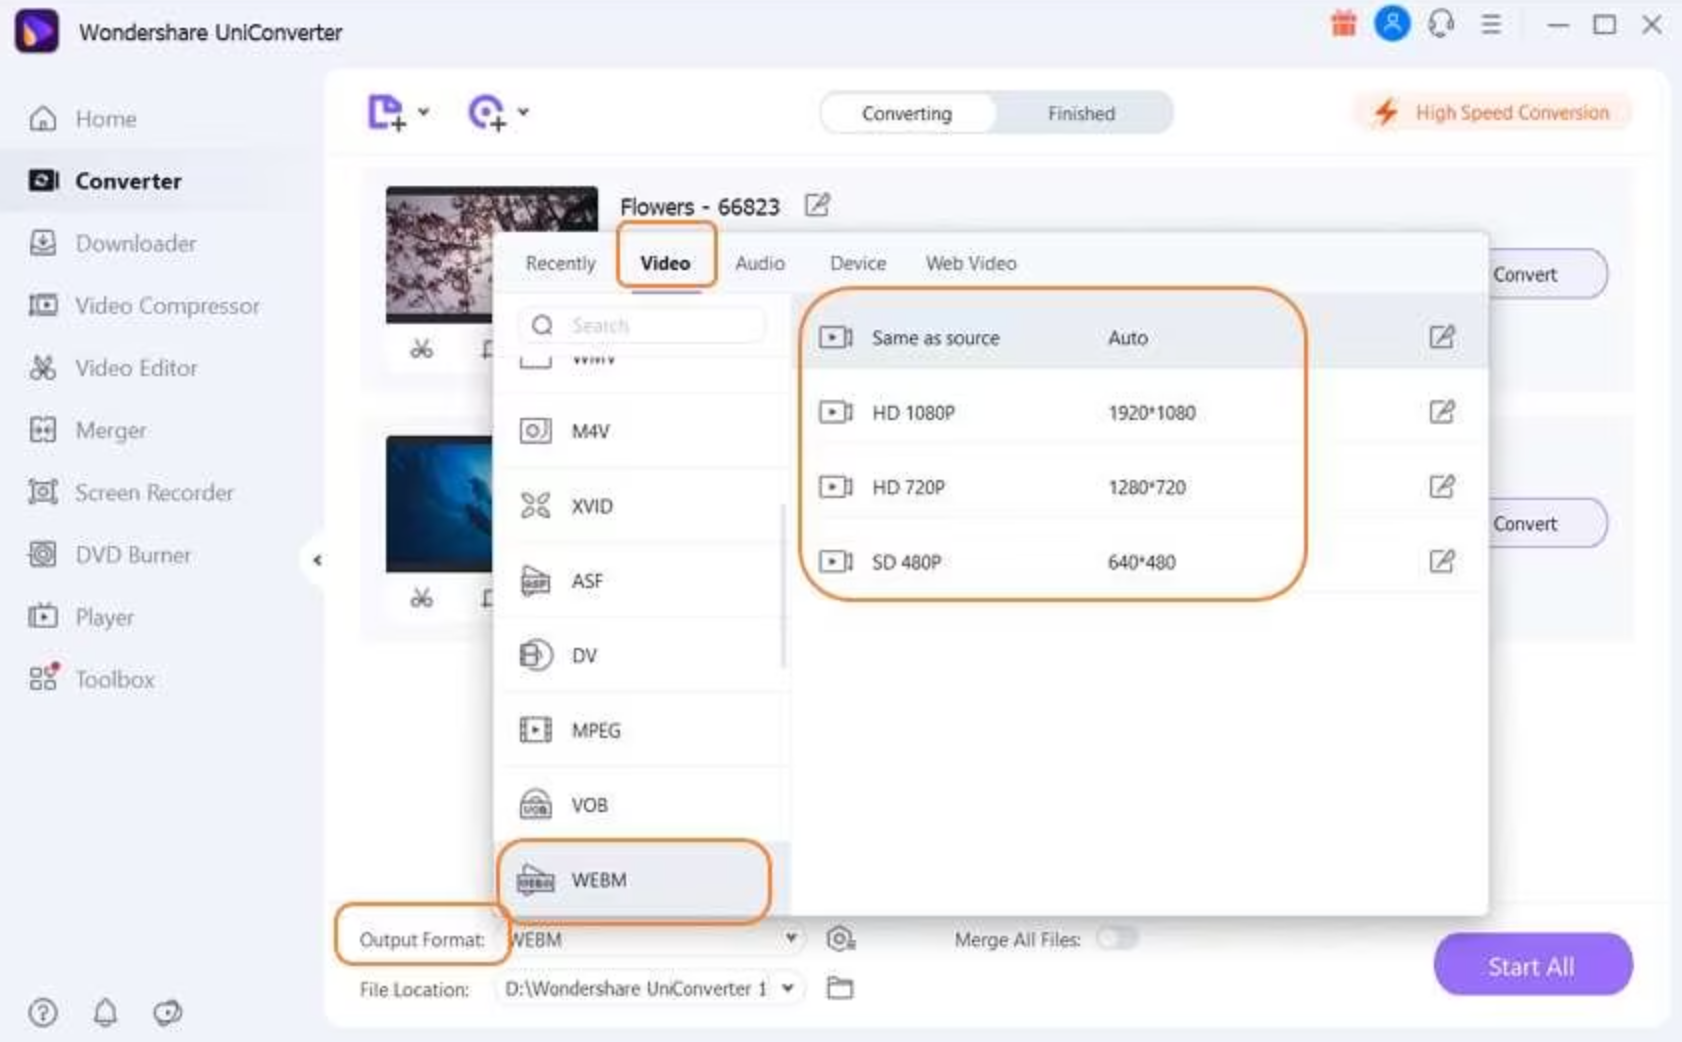Open the user account avatar

[x=1392, y=23]
